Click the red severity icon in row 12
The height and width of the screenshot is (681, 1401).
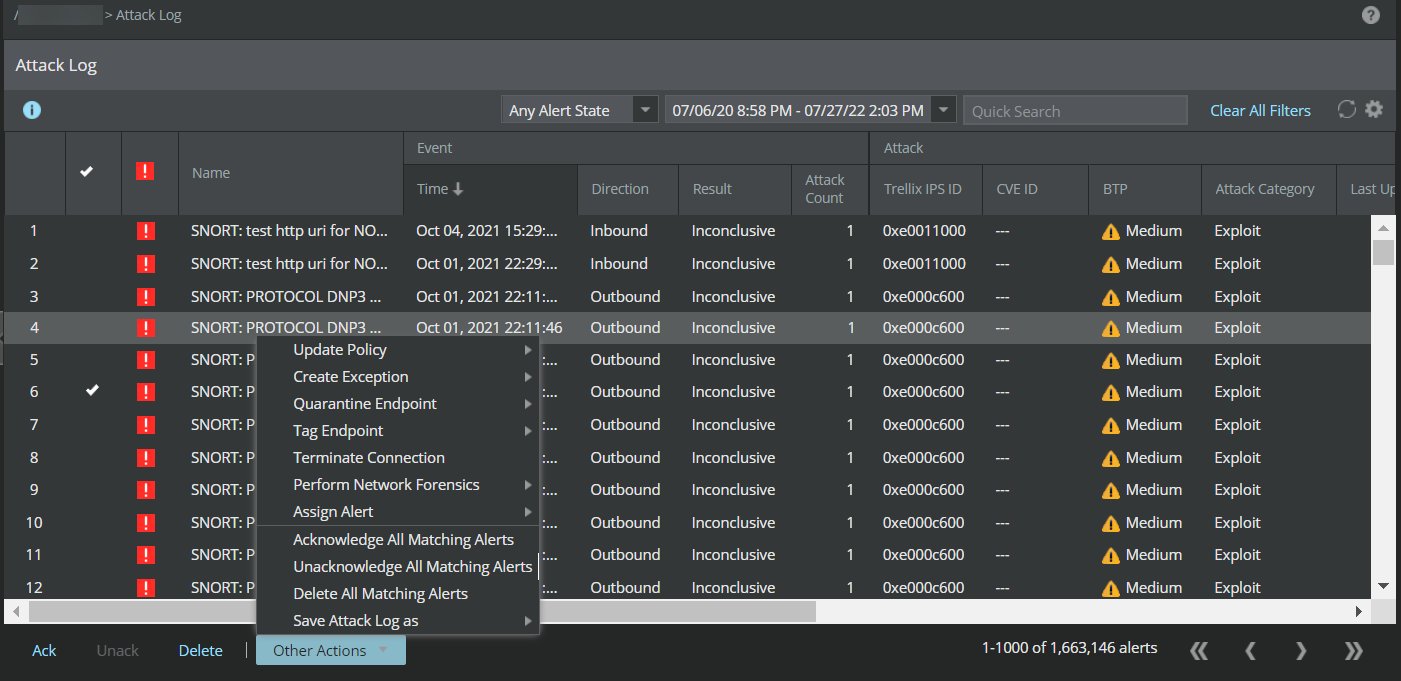[145, 588]
